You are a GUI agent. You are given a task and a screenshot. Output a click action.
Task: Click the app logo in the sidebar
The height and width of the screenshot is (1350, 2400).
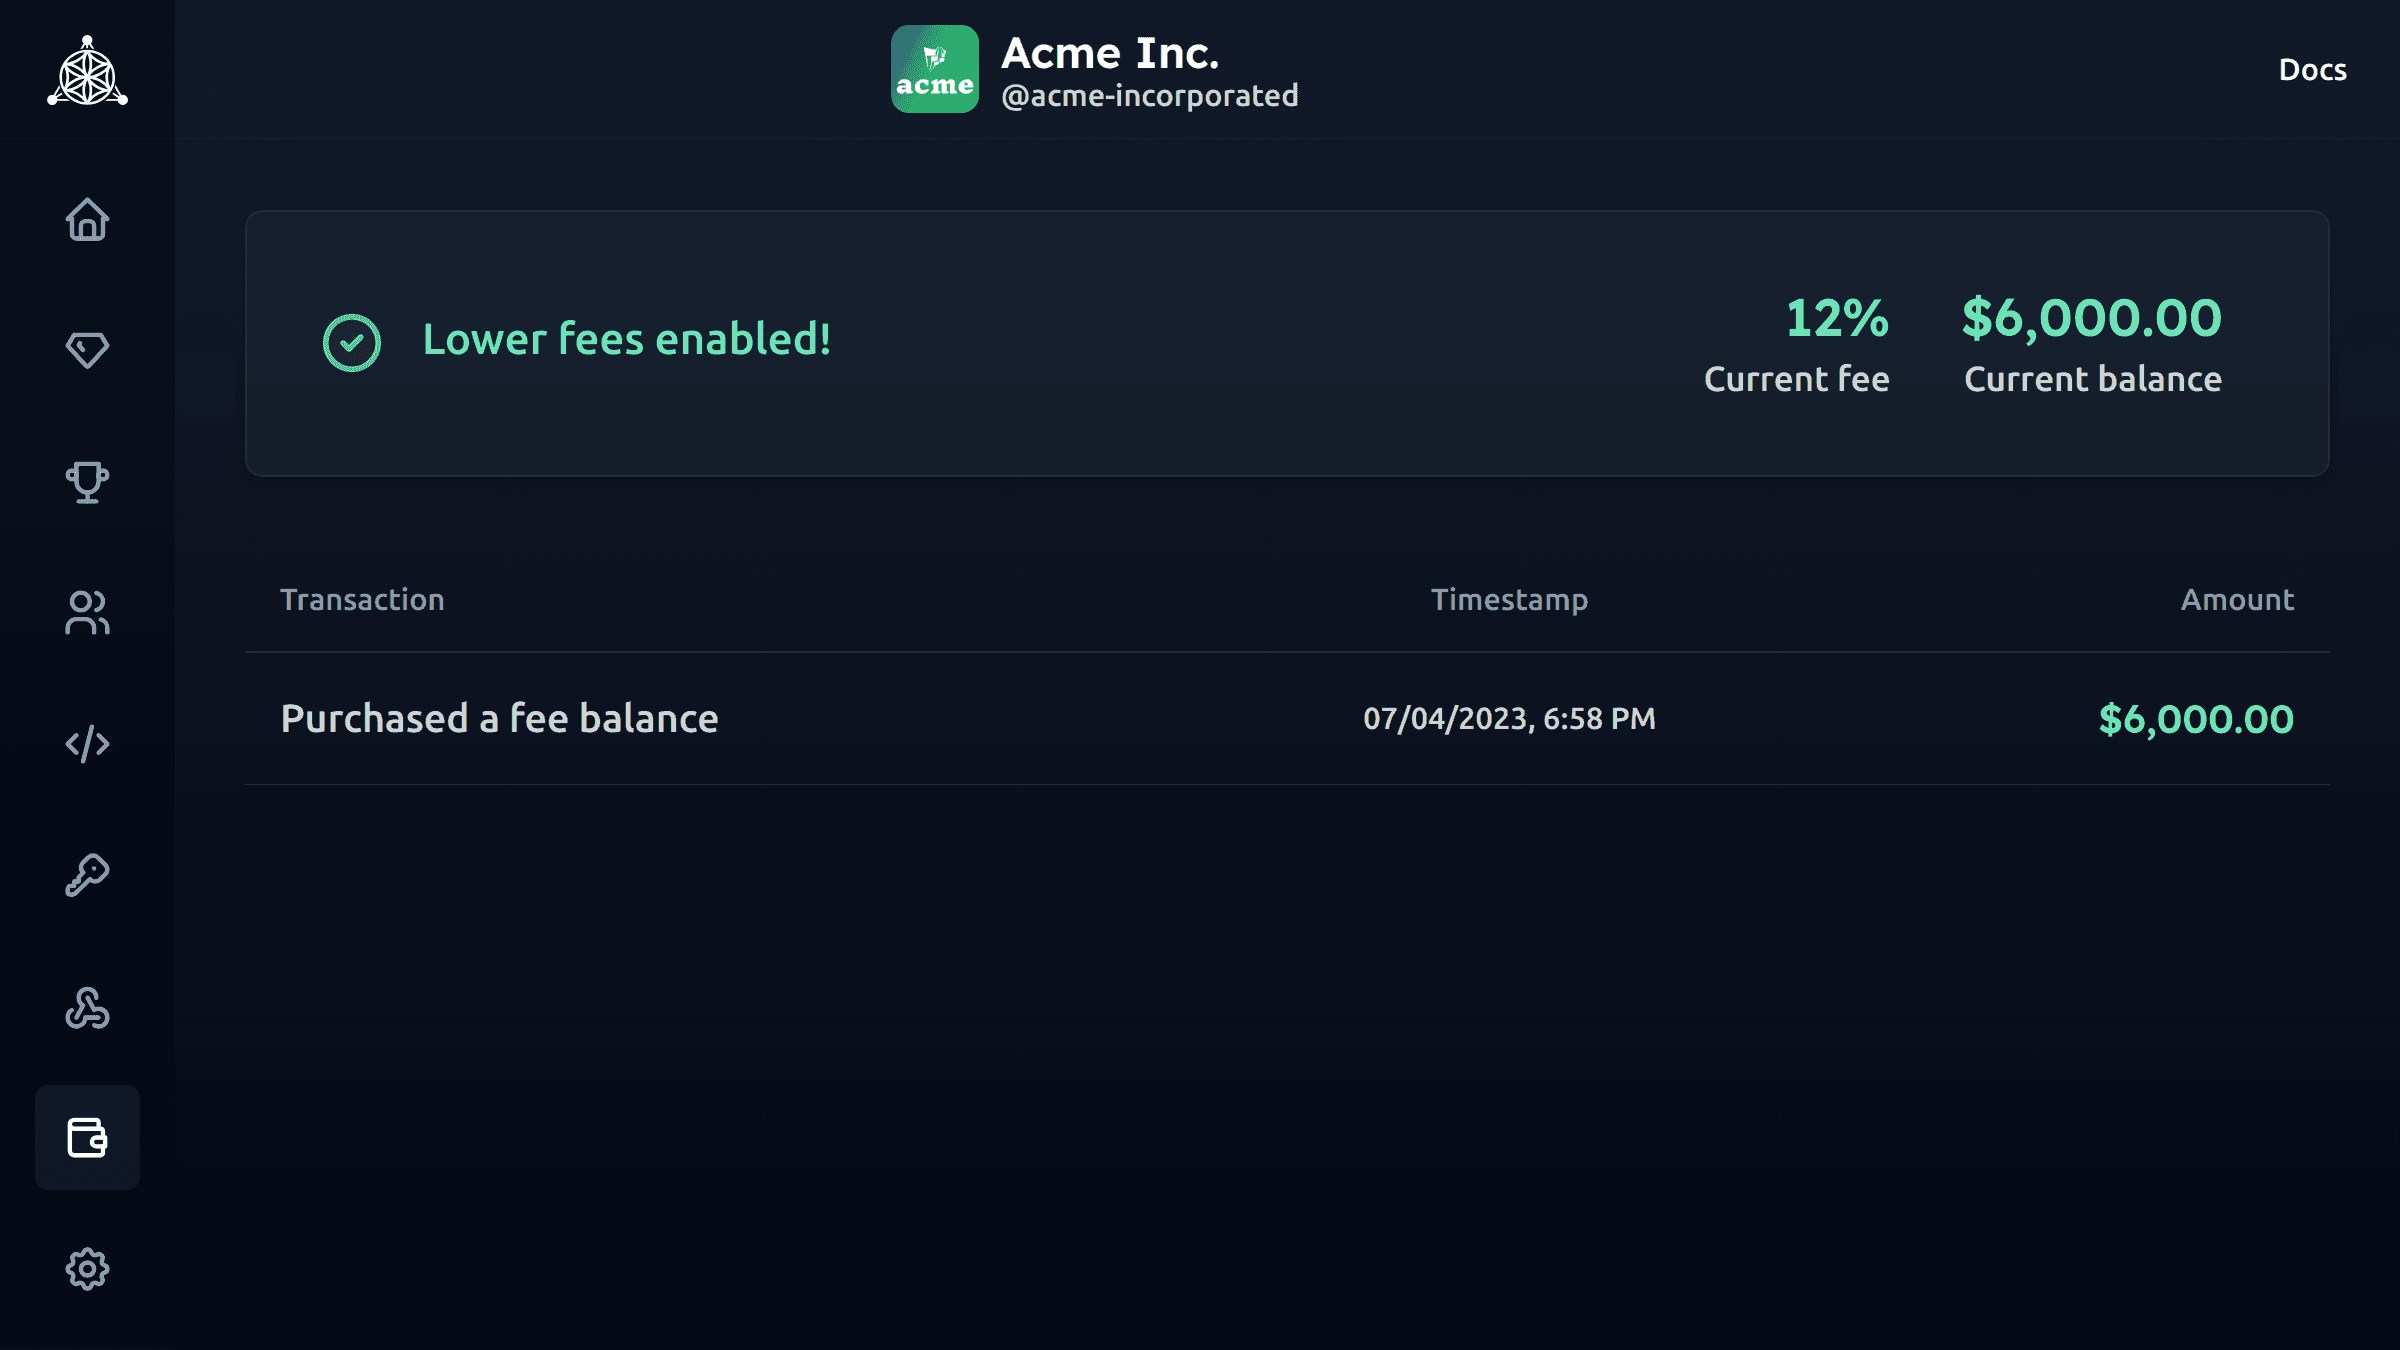coord(87,72)
